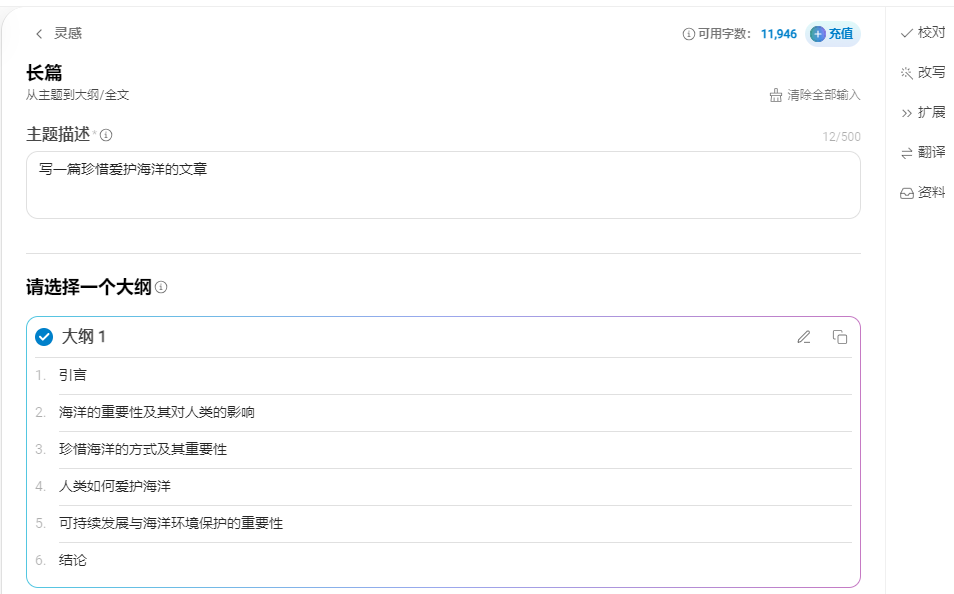Select the 大纲1 selection checkmark

43,336
